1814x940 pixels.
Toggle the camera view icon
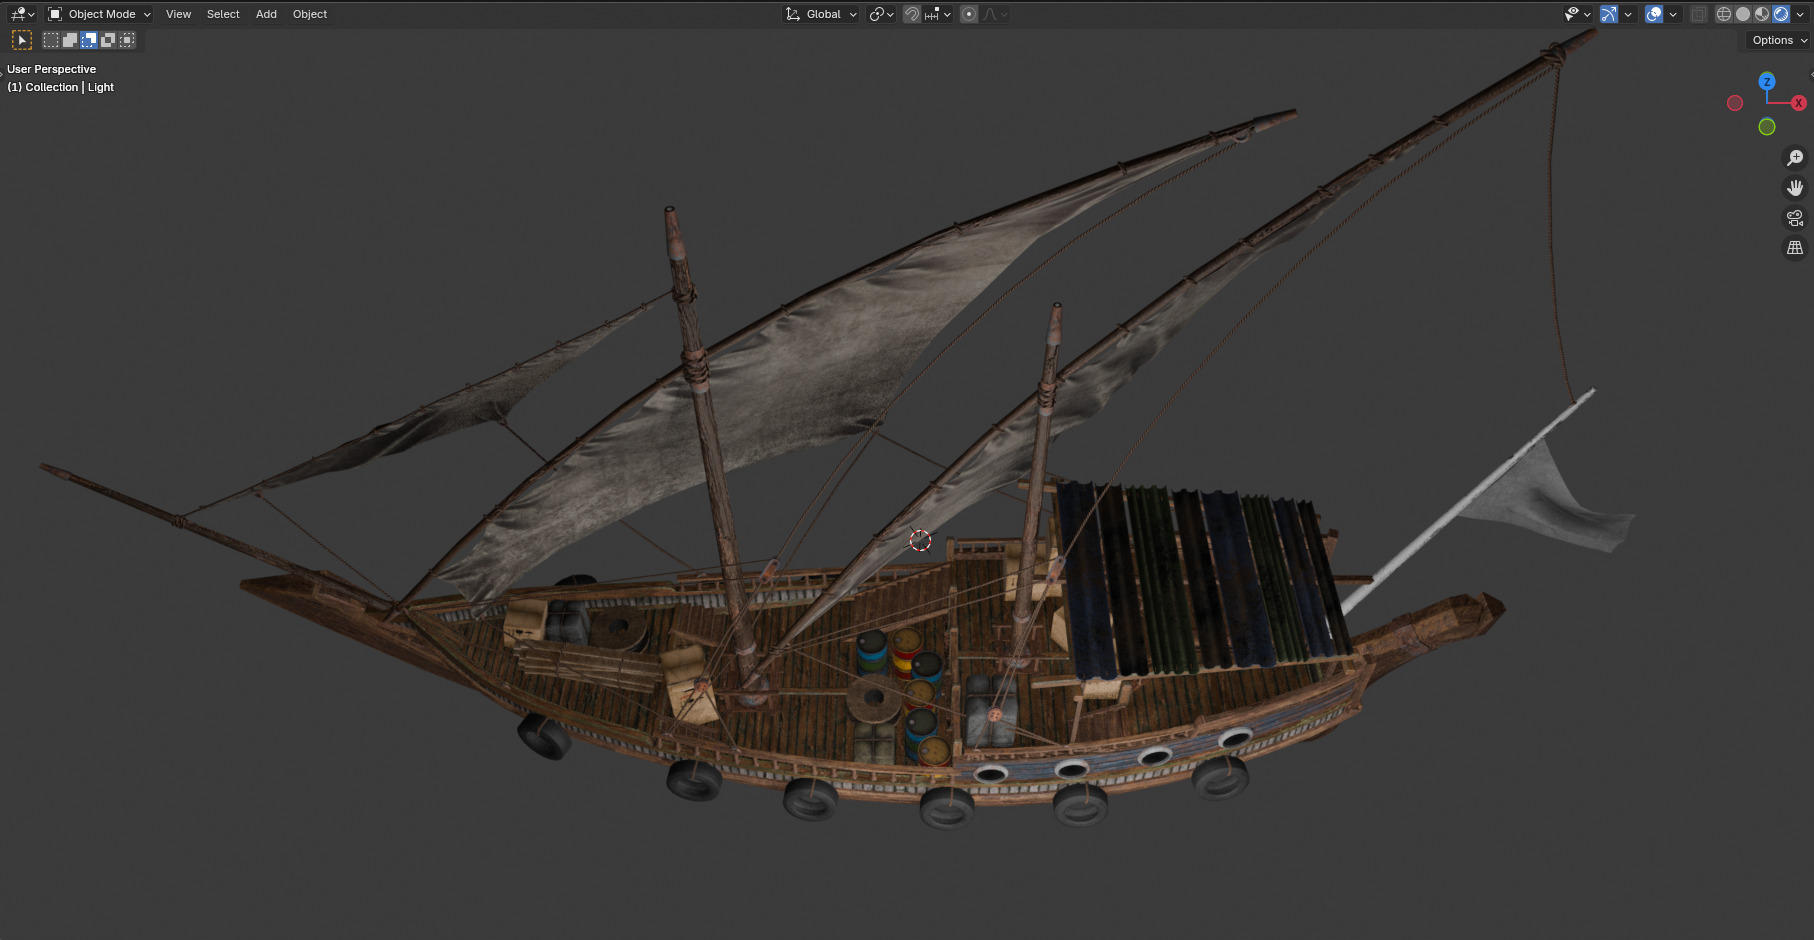(x=1795, y=218)
